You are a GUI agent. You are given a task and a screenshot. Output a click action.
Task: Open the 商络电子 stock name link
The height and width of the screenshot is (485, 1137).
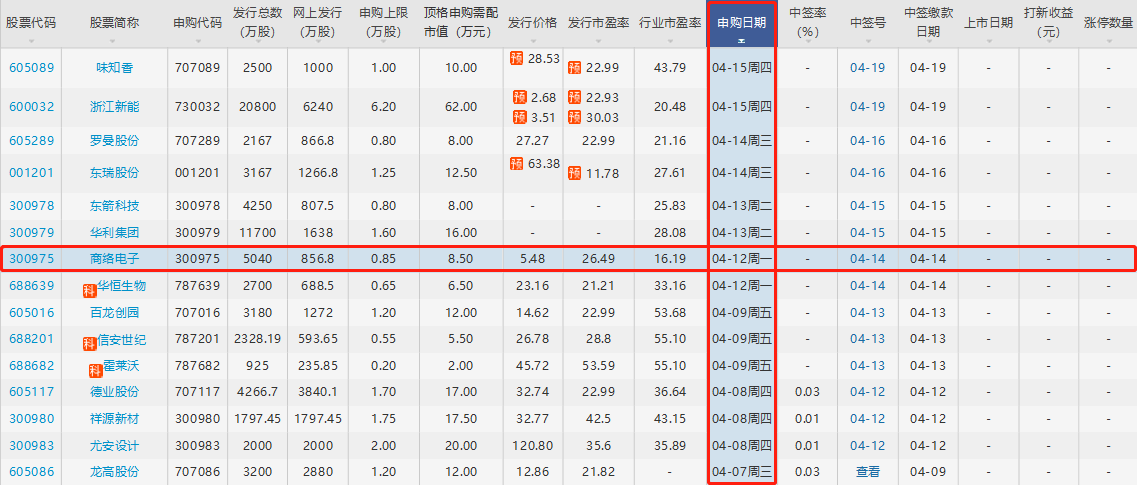pyautogui.click(x=115, y=258)
